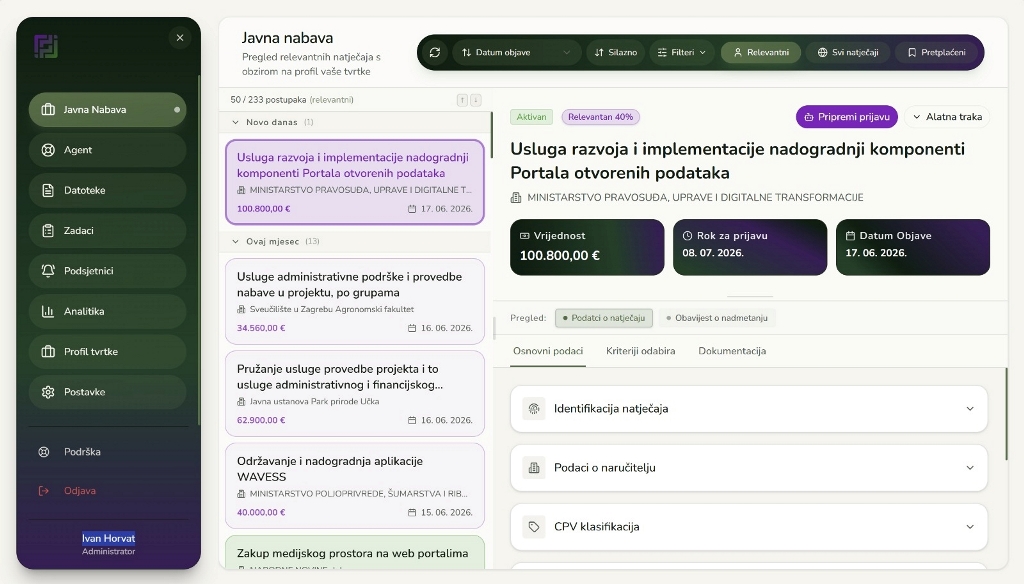The width and height of the screenshot is (1024, 584).
Task: Open the WAVESS application tender card
Action: (x=355, y=485)
